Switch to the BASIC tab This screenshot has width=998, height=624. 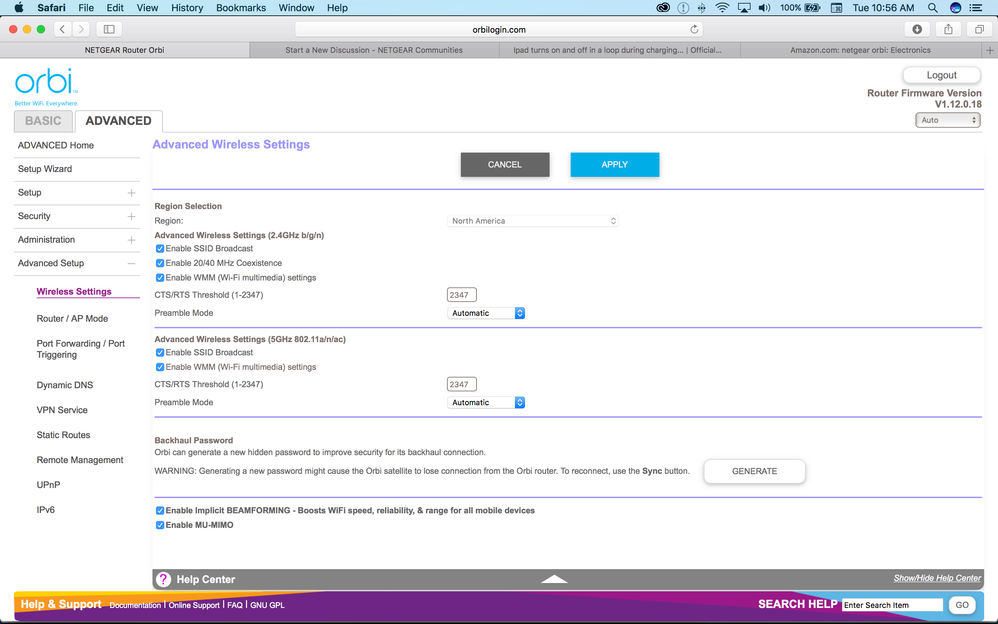[x=43, y=121]
